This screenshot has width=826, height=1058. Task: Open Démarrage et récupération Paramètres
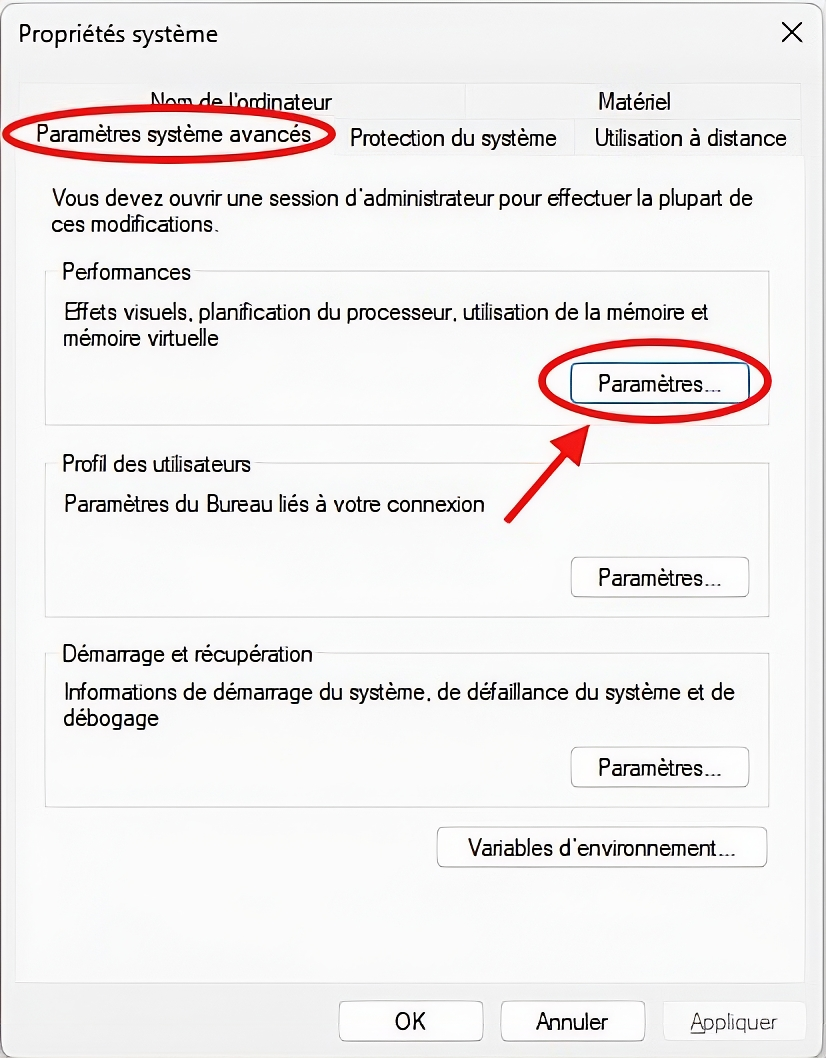coord(659,767)
